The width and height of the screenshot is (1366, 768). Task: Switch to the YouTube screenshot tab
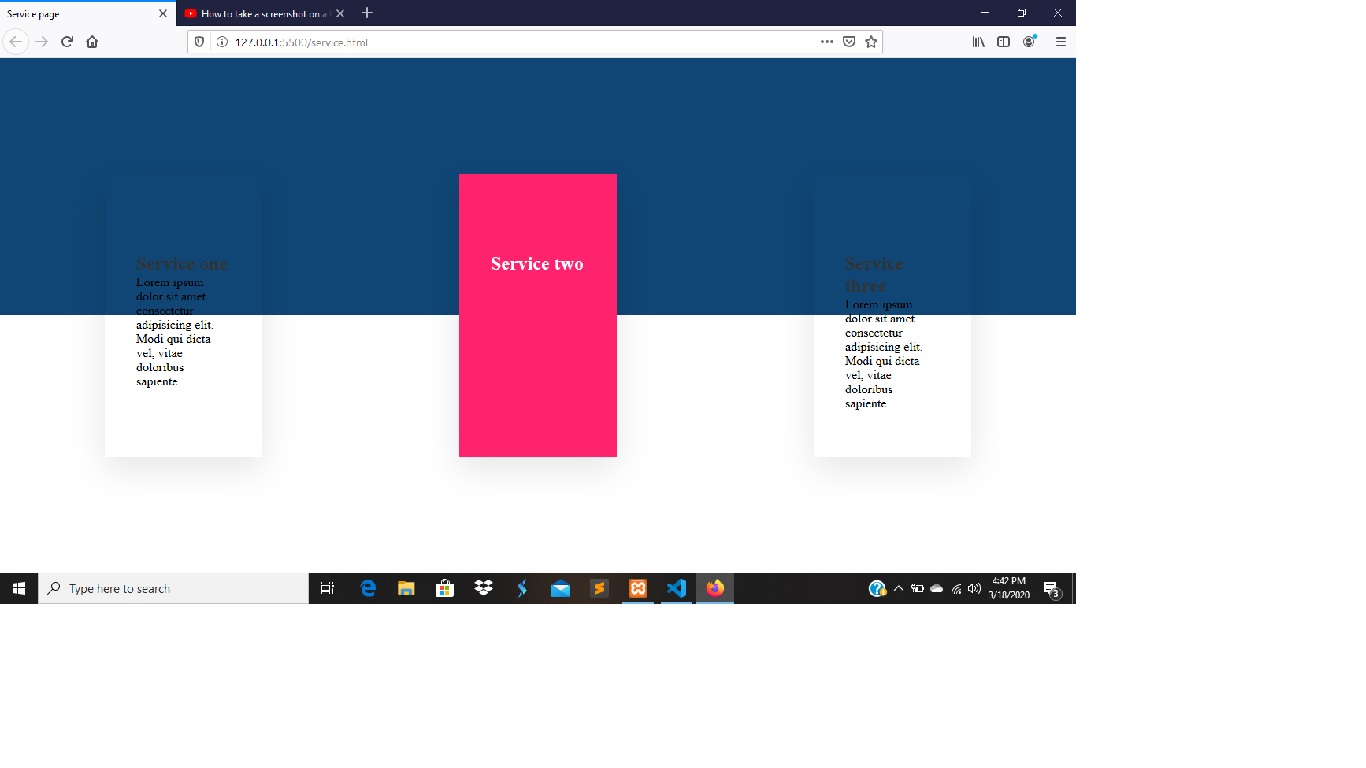[x=258, y=14]
